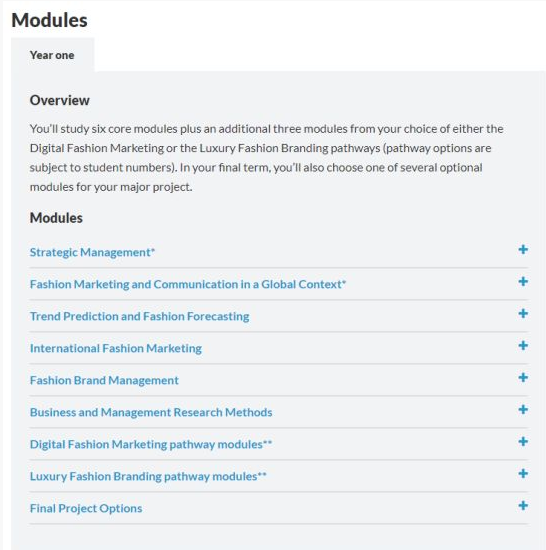Screen dimensions: 546x550
Task: Select the Final Project Options title
Action: 86,509
